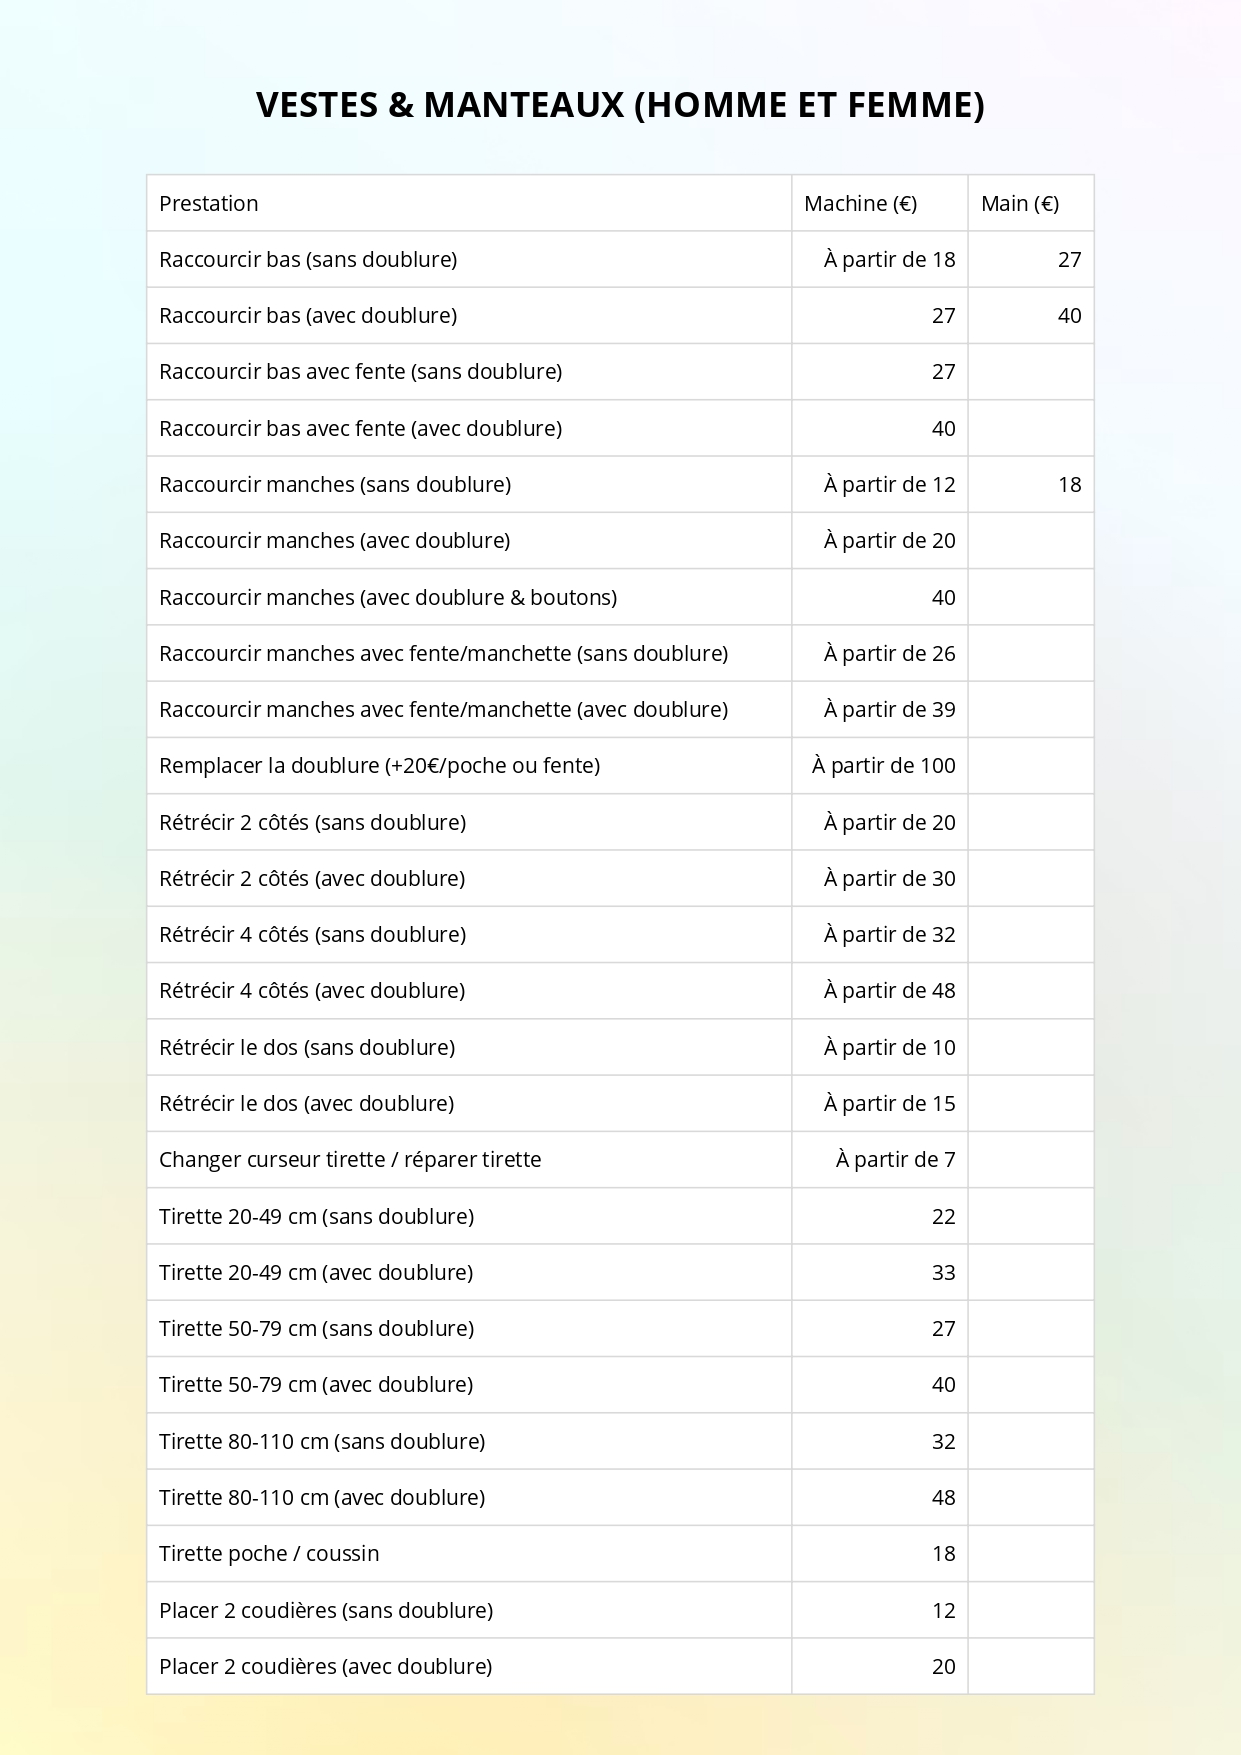Viewport: 1241px width, 1755px height.
Task: Click row Tirette 20-49 cm (avec doublure)
Action: [x=620, y=1272]
